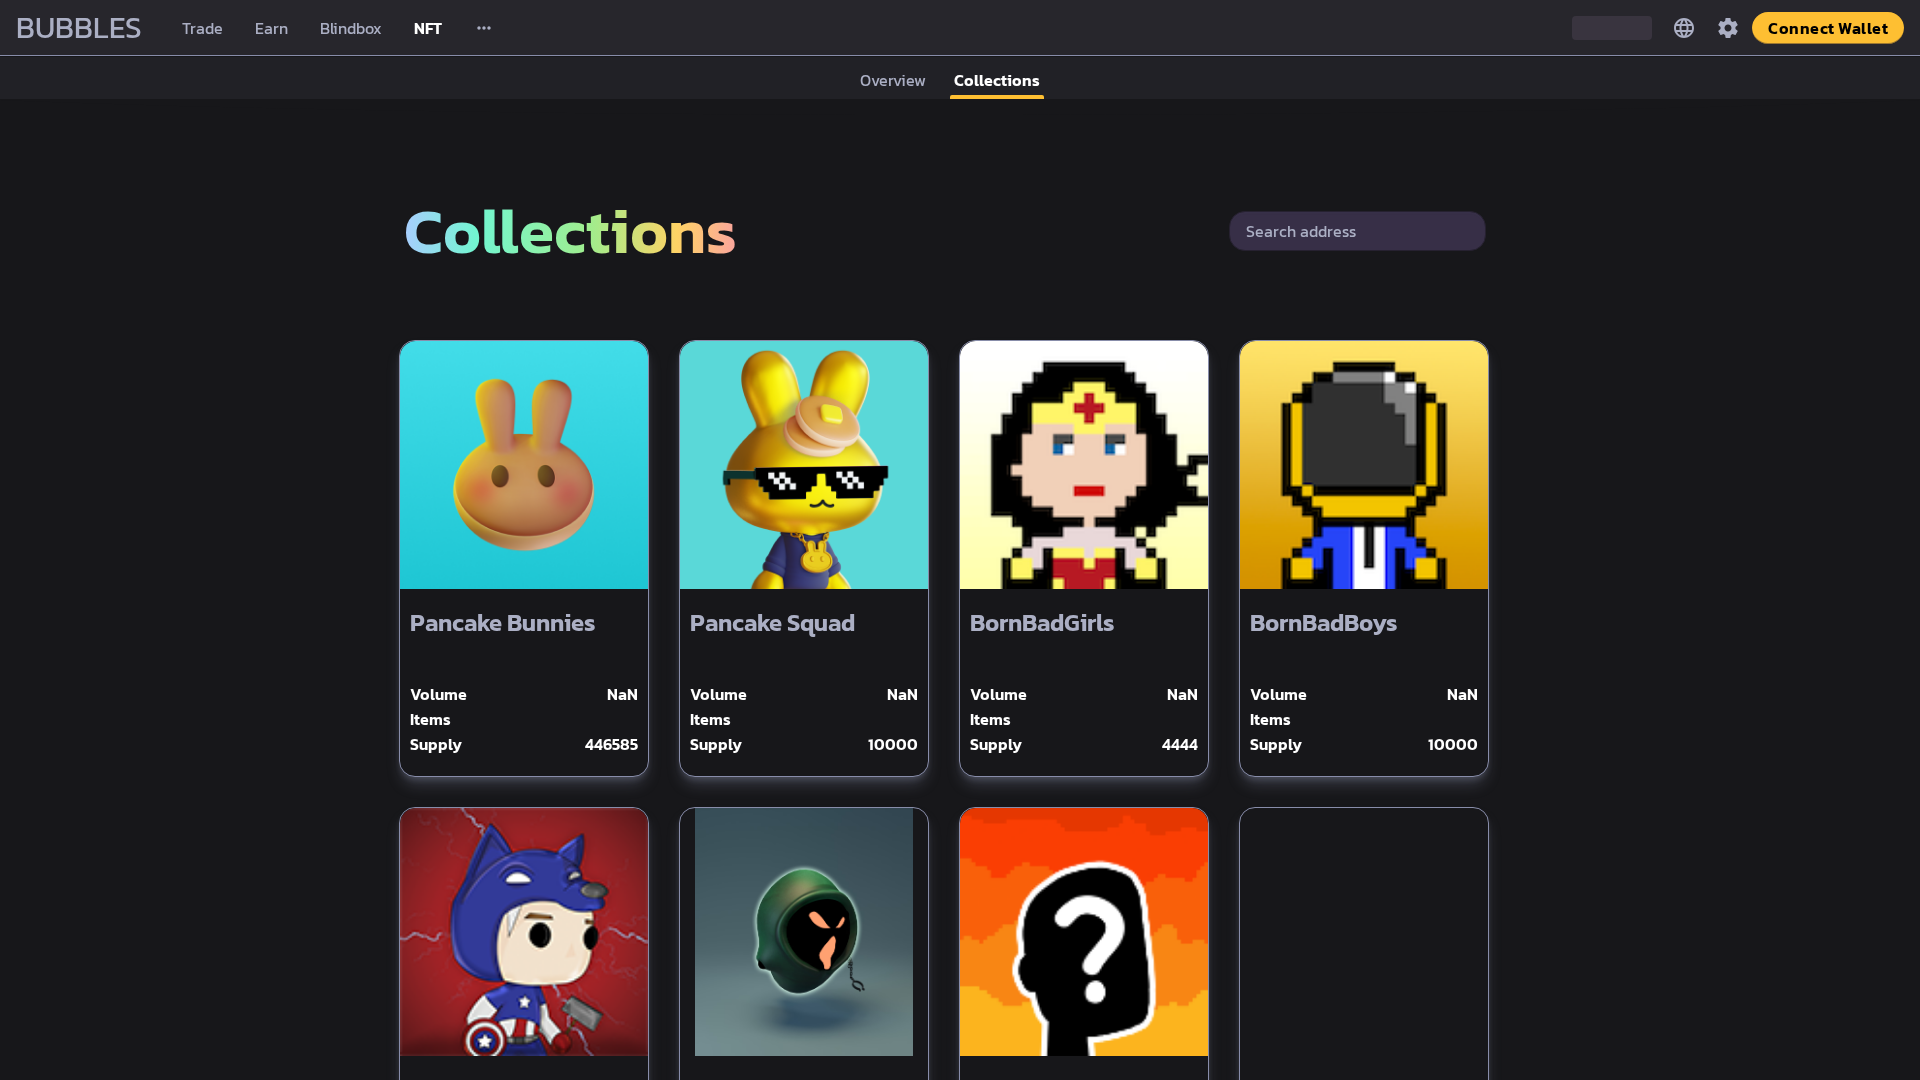Click Supply value 10000 in BornBadBoys
1920x1080 pixels.
(1452, 744)
